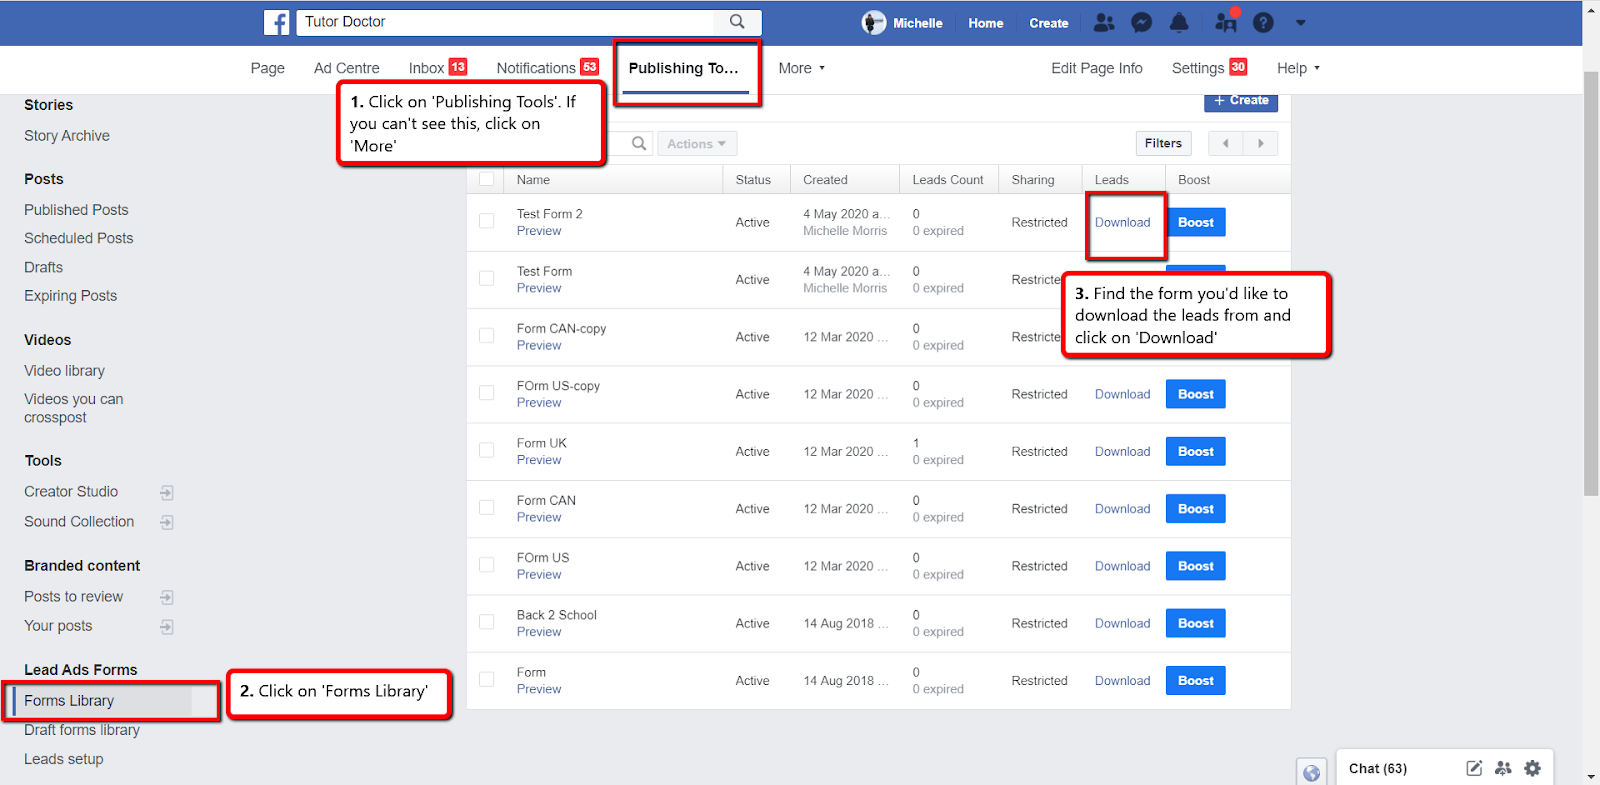Viewport: 1600px width, 785px height.
Task: Open Posts to review external link icon
Action: coord(167,598)
